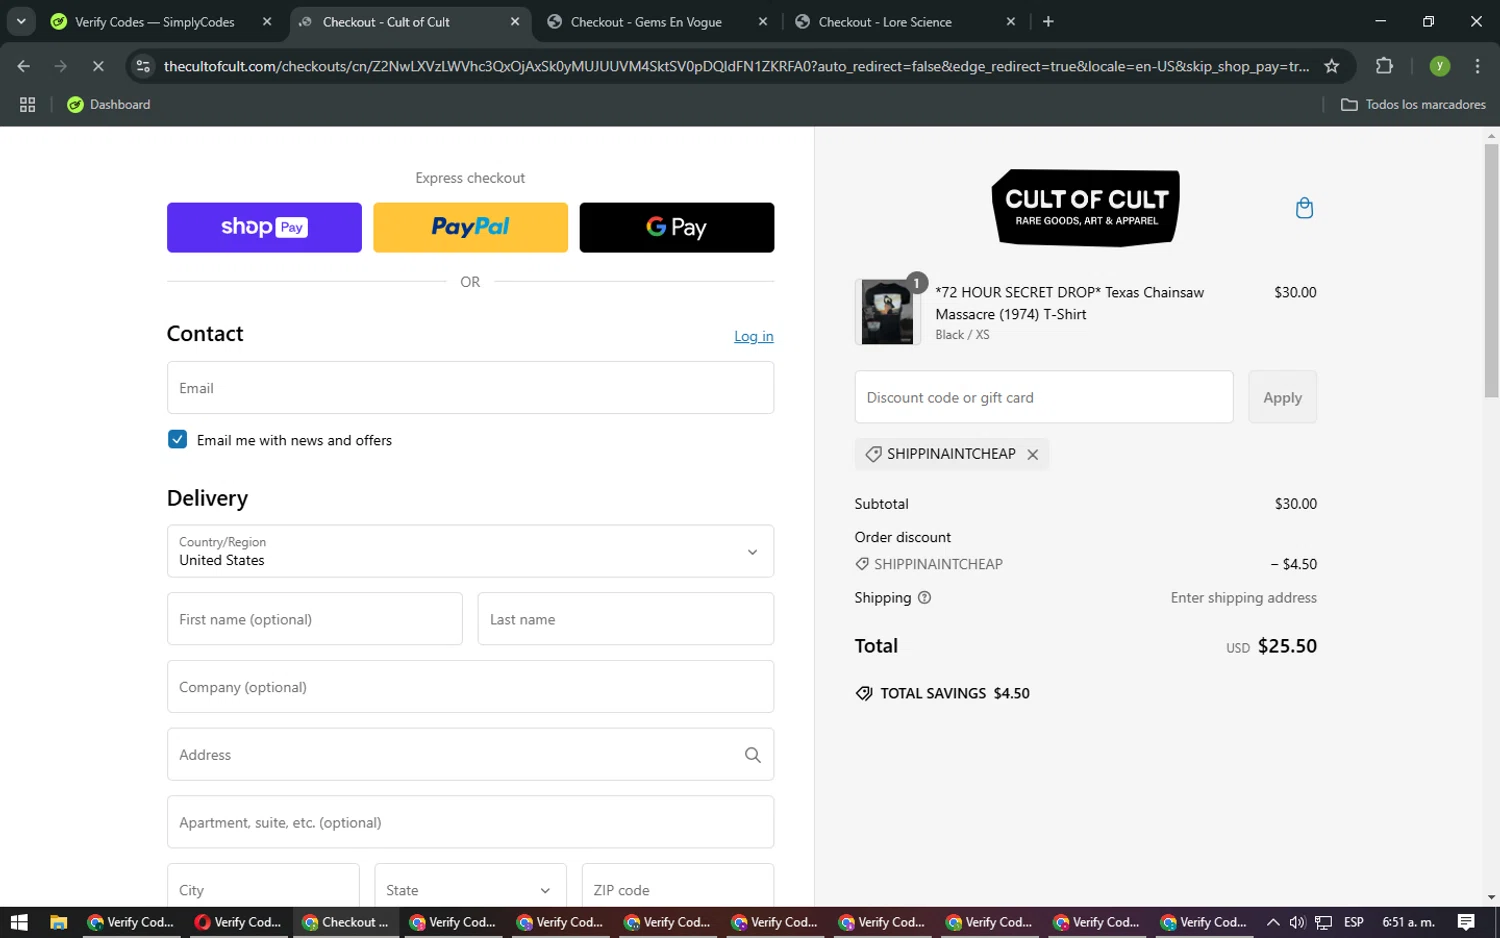Open the Dashboard bookmark
Image resolution: width=1500 pixels, height=938 pixels.
point(109,104)
